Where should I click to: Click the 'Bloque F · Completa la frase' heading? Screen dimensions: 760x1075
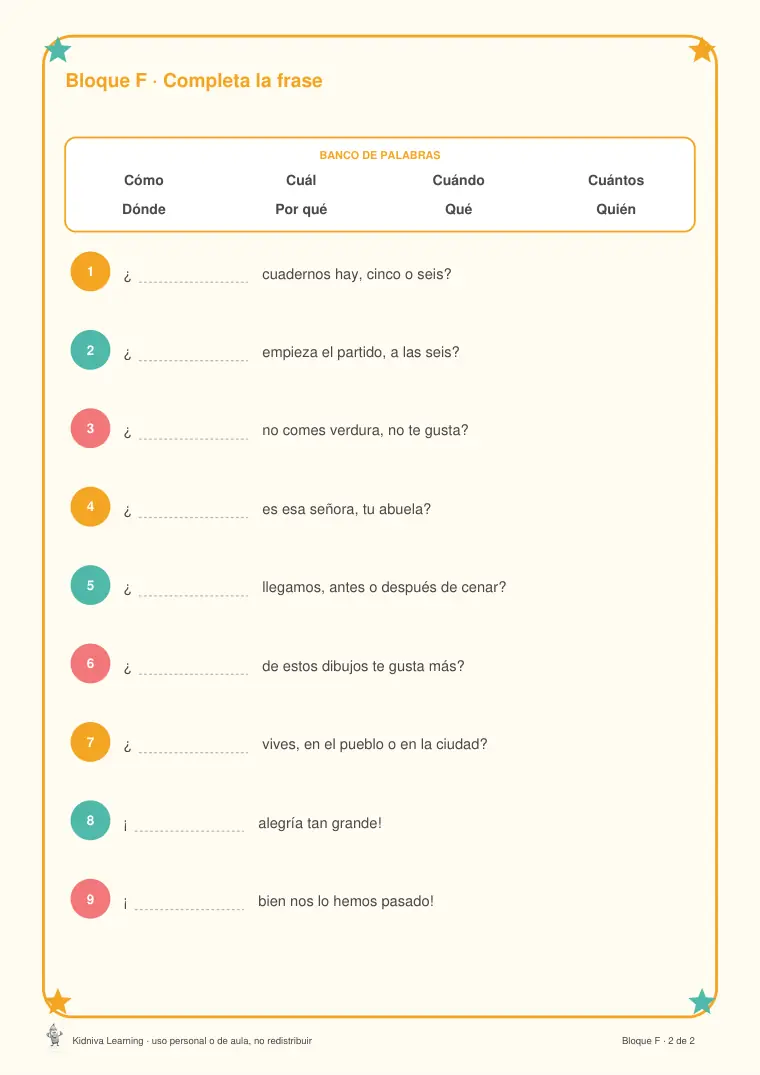194,81
